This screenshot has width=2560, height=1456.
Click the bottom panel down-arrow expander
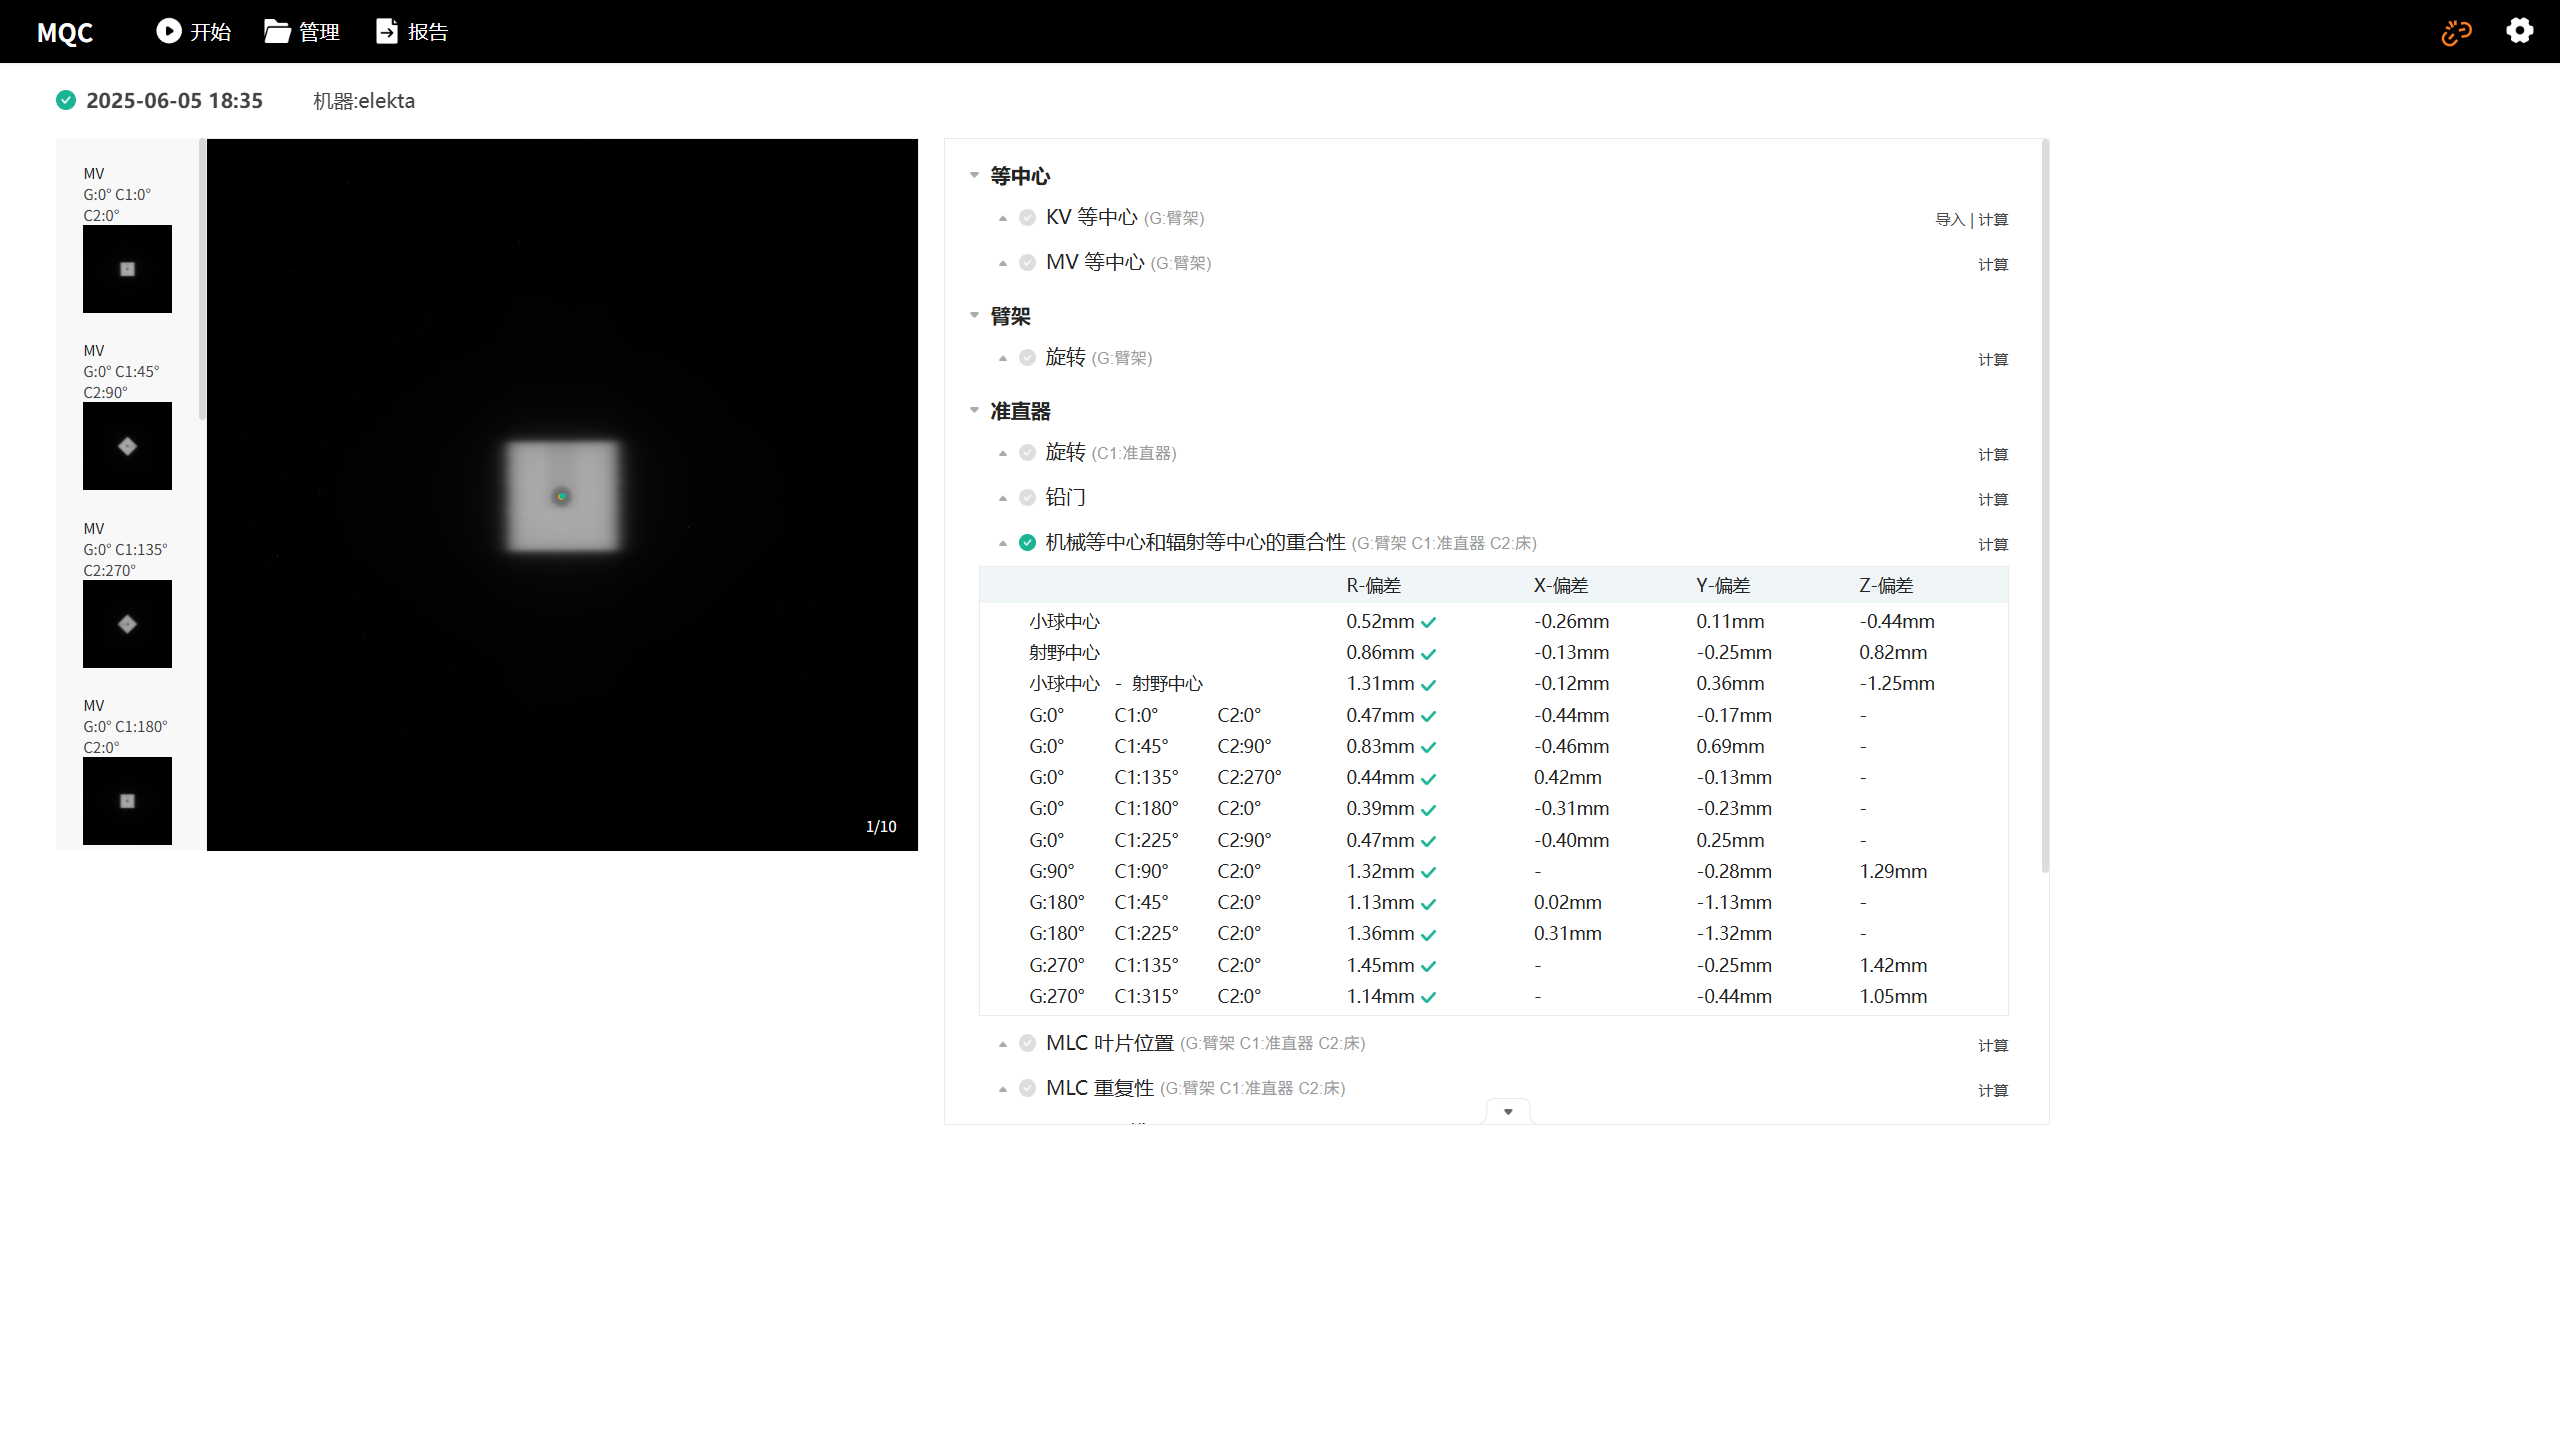1508,1112
